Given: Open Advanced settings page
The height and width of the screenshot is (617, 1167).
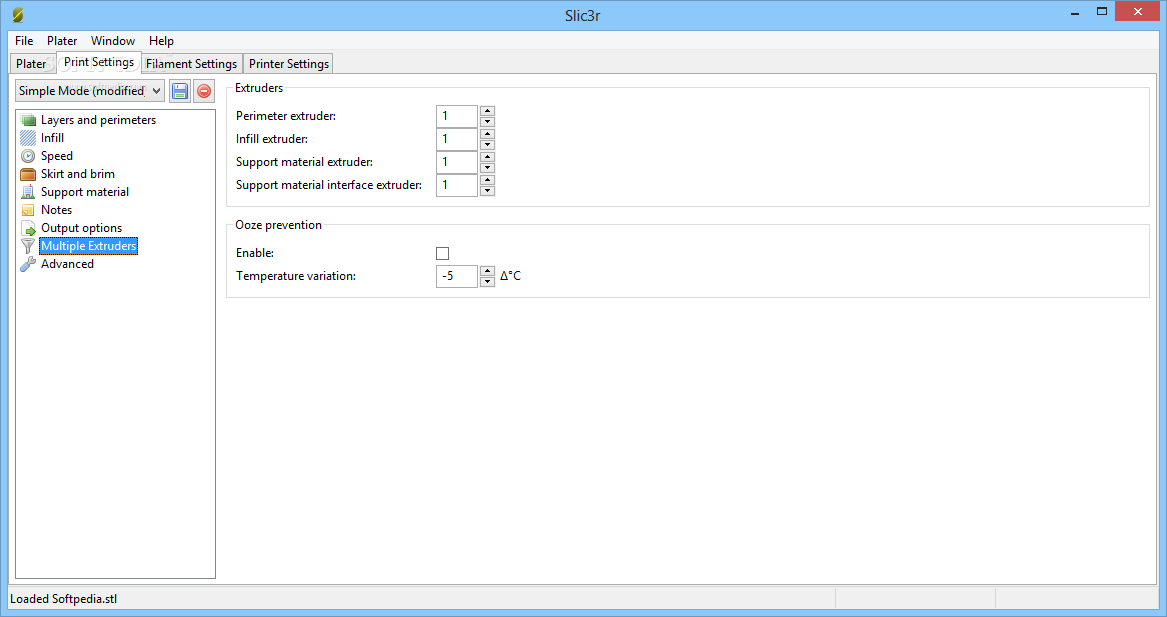Looking at the screenshot, I should click(67, 264).
